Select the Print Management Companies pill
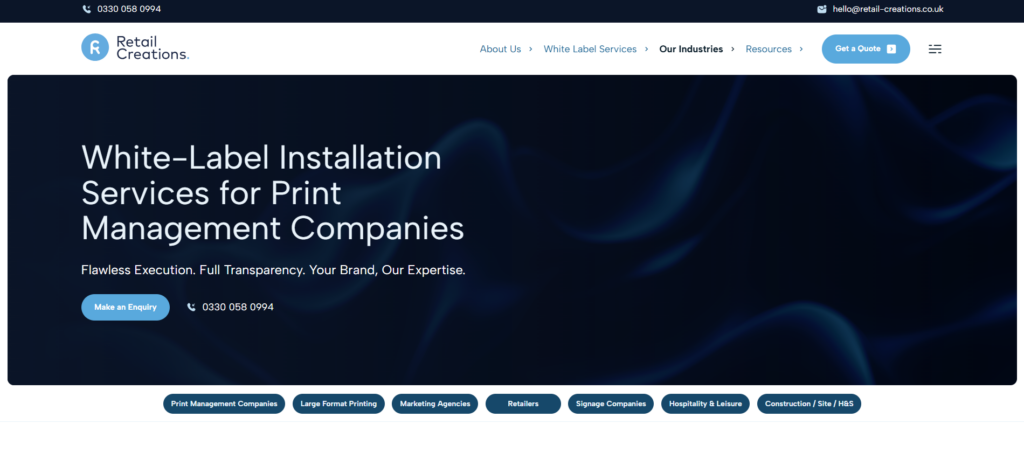Viewport: 1024px width, 466px height. point(224,404)
